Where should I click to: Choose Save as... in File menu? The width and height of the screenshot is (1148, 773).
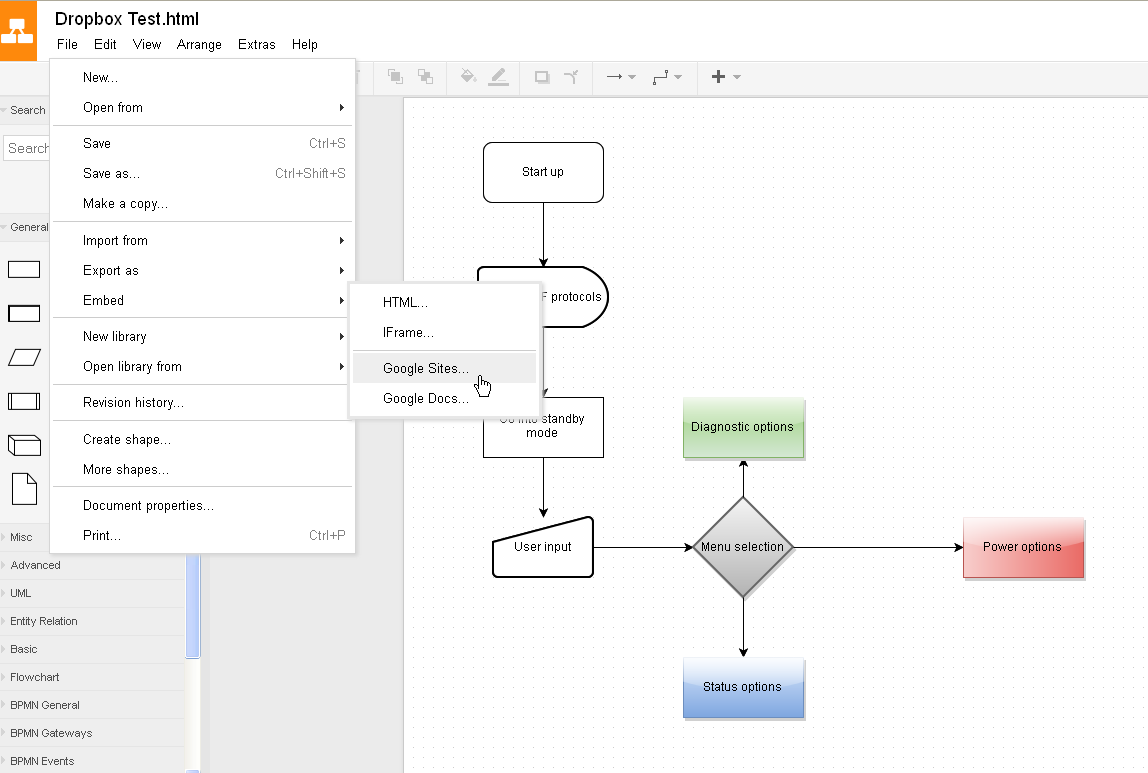203,173
